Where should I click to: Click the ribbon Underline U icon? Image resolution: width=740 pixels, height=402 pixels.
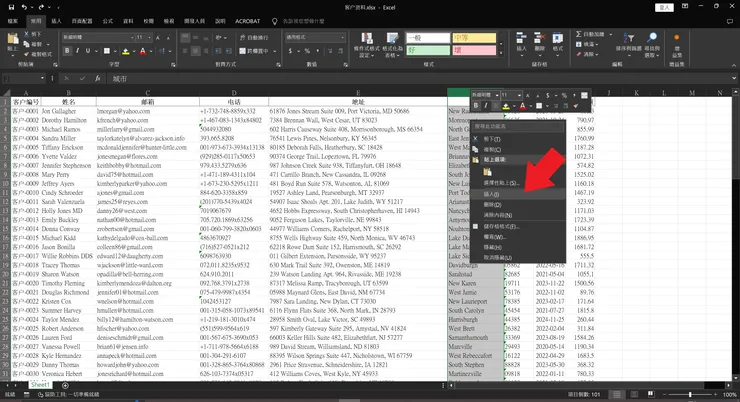click(x=87, y=51)
